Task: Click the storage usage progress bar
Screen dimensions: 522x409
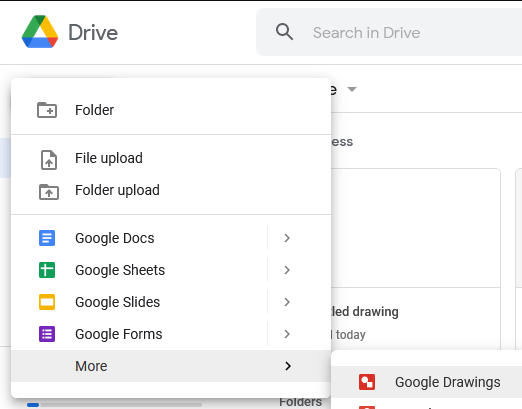Action: pos(114,405)
